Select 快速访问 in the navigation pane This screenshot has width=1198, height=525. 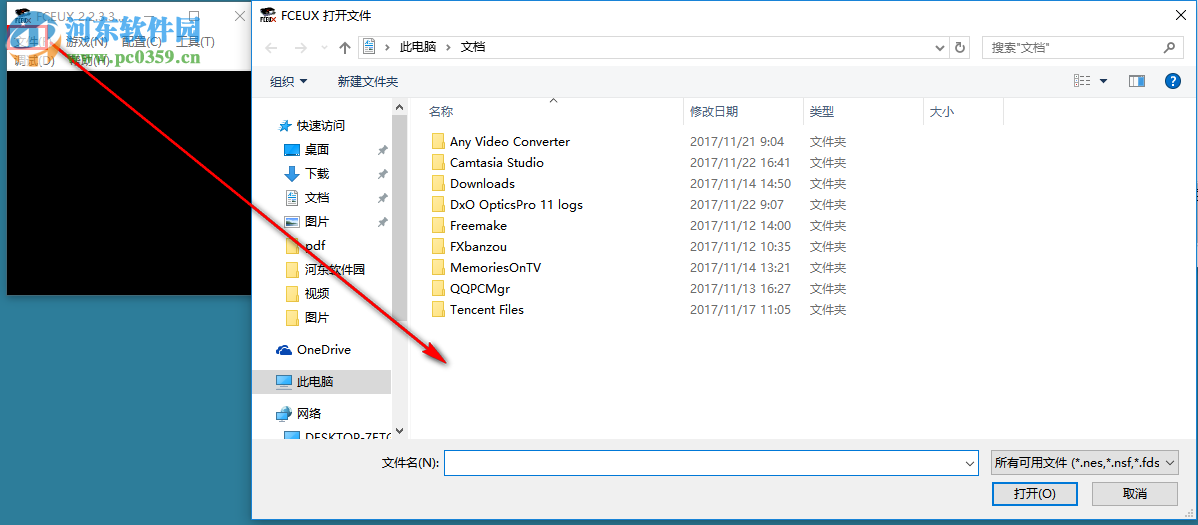[320, 125]
